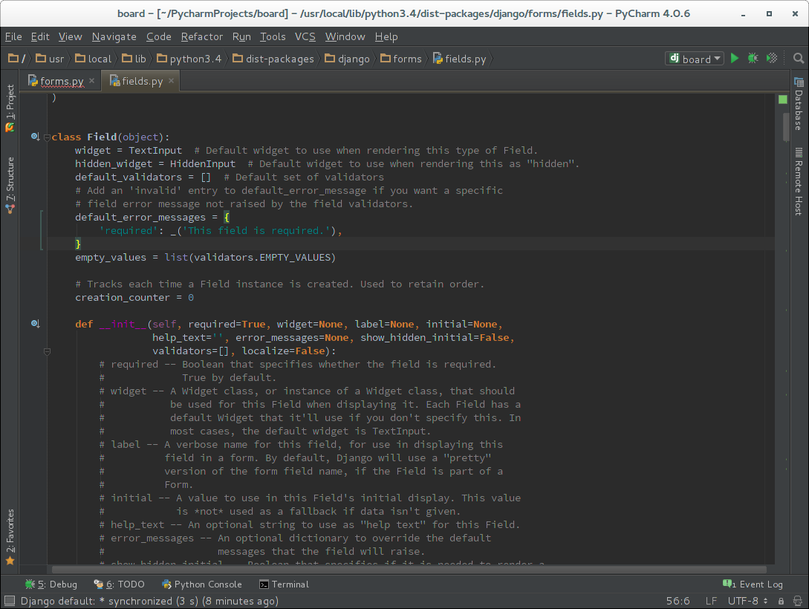This screenshot has height=609, width=809.
Task: Run board with coverage
Action: tap(772, 58)
